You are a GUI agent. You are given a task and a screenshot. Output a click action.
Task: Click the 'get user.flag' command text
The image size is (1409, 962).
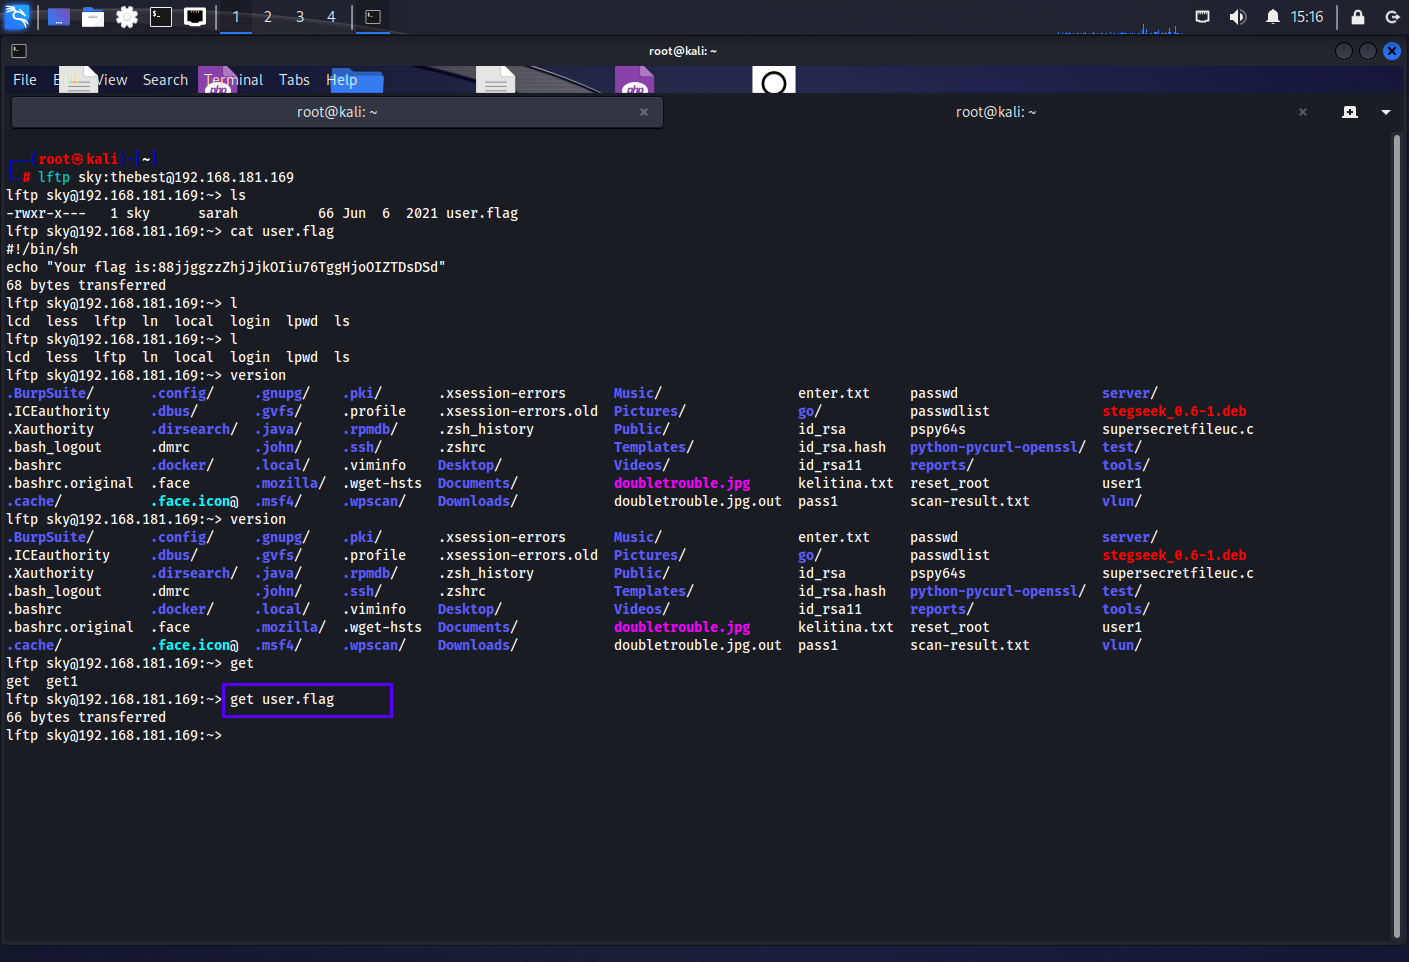[282, 699]
